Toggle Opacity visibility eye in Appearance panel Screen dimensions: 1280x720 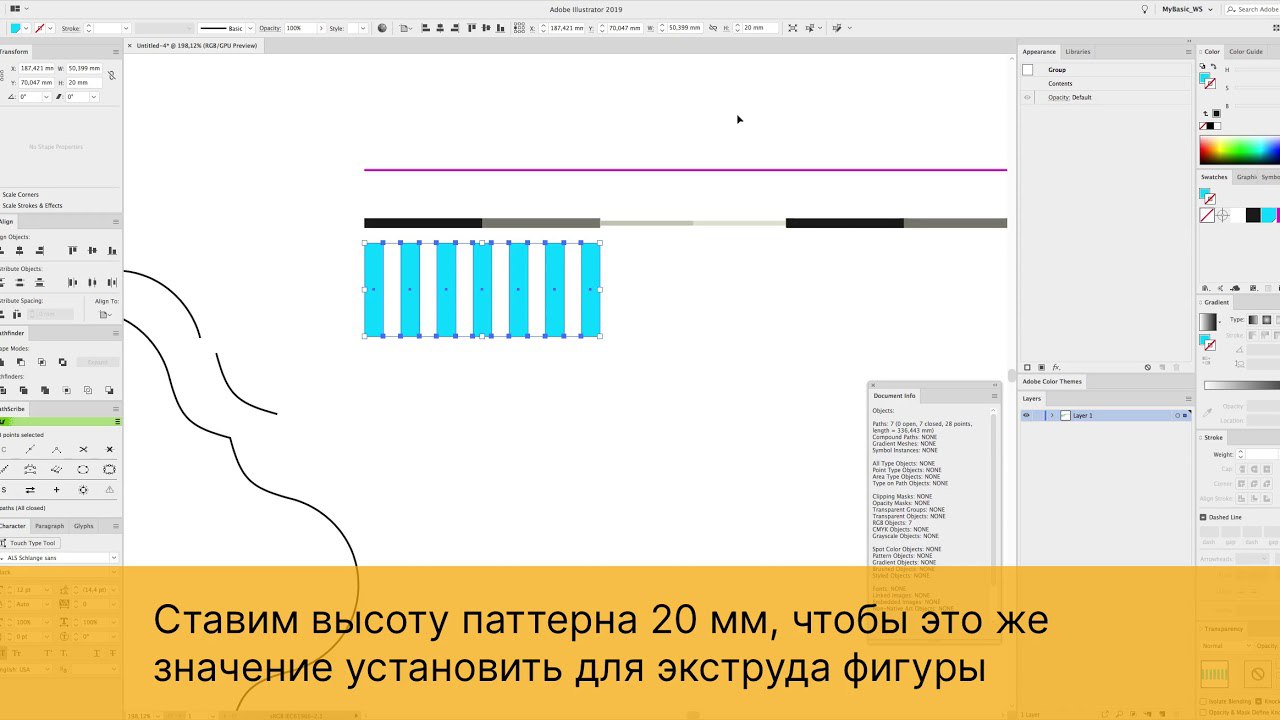click(x=1027, y=97)
